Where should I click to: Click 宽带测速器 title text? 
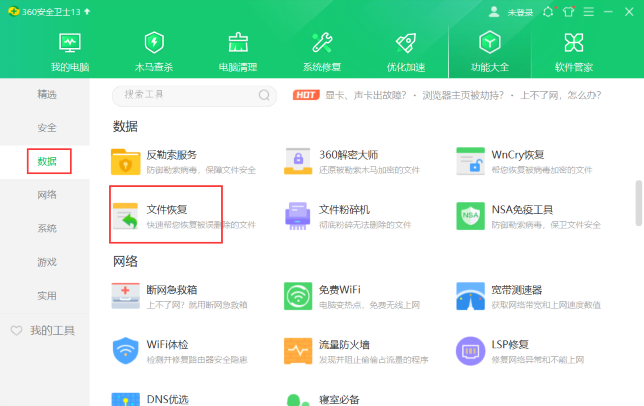point(517,290)
